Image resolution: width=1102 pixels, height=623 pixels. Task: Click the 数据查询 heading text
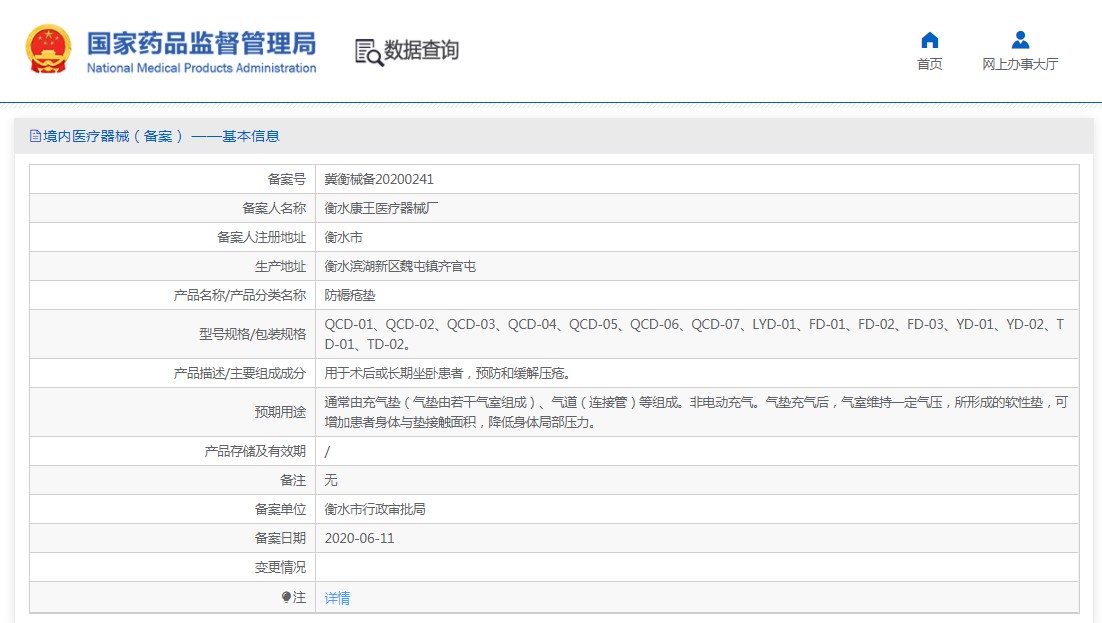421,51
